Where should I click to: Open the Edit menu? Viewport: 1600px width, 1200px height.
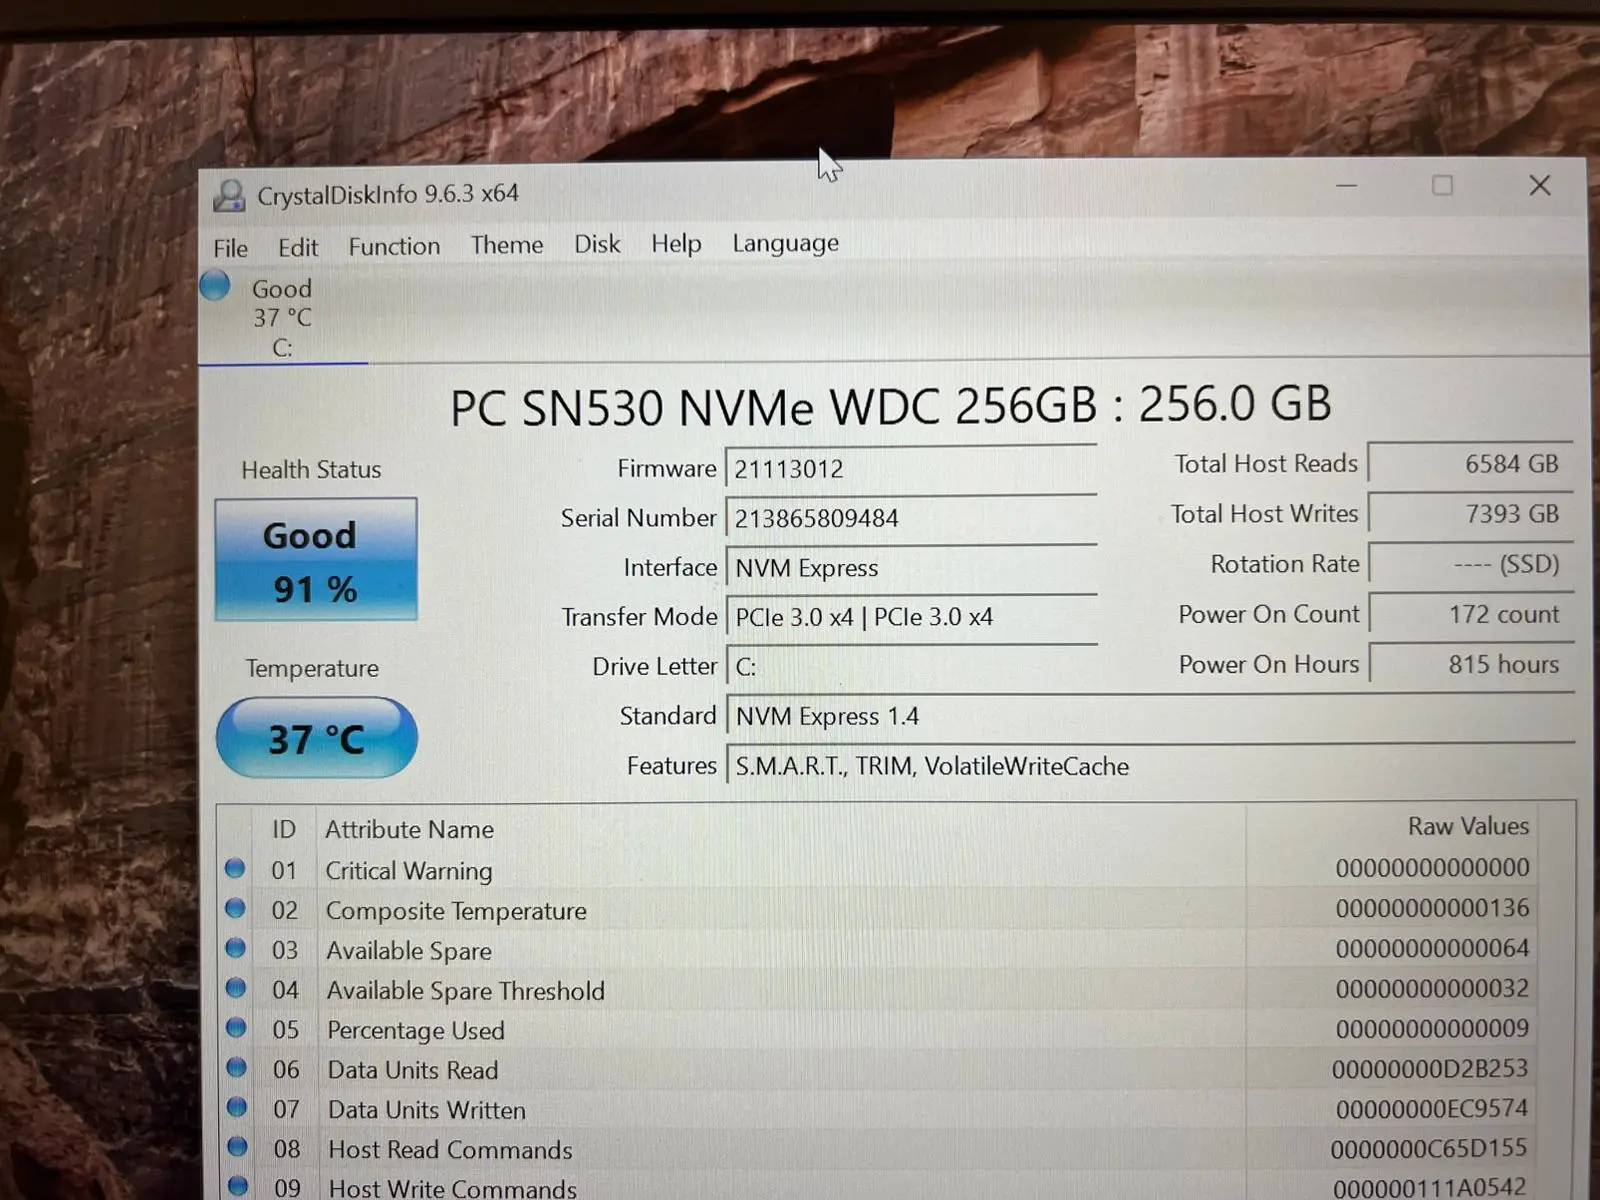pyautogui.click(x=298, y=247)
